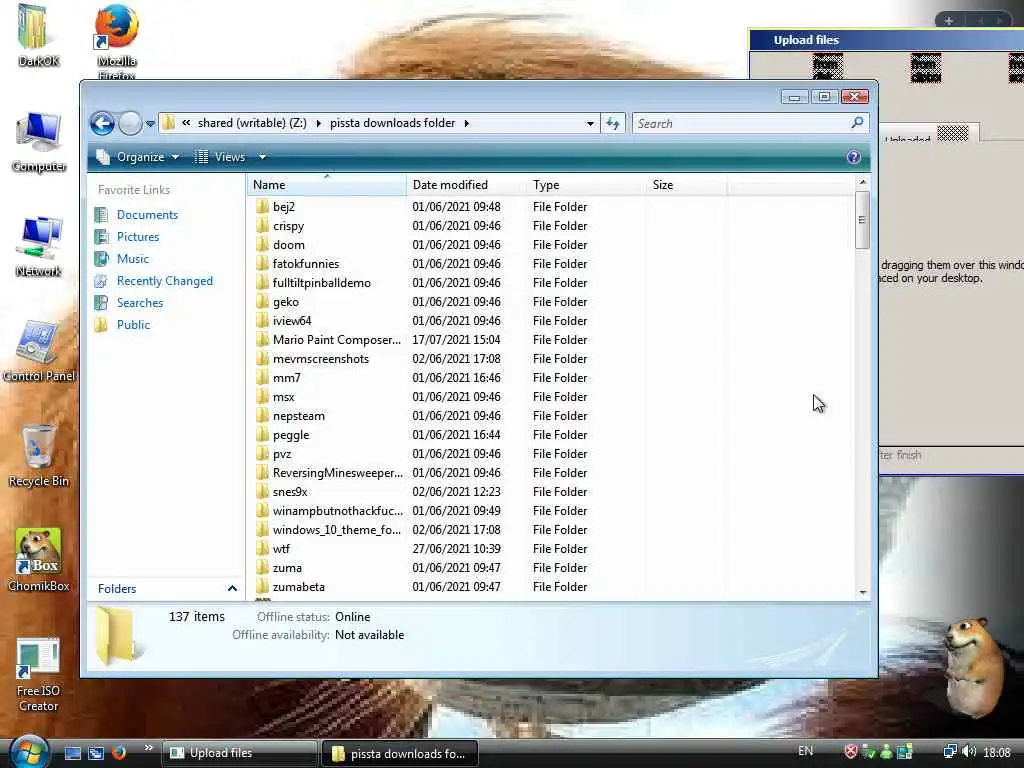1024x768 pixels.
Task: Open the Recycle Bin
Action: coord(39,455)
